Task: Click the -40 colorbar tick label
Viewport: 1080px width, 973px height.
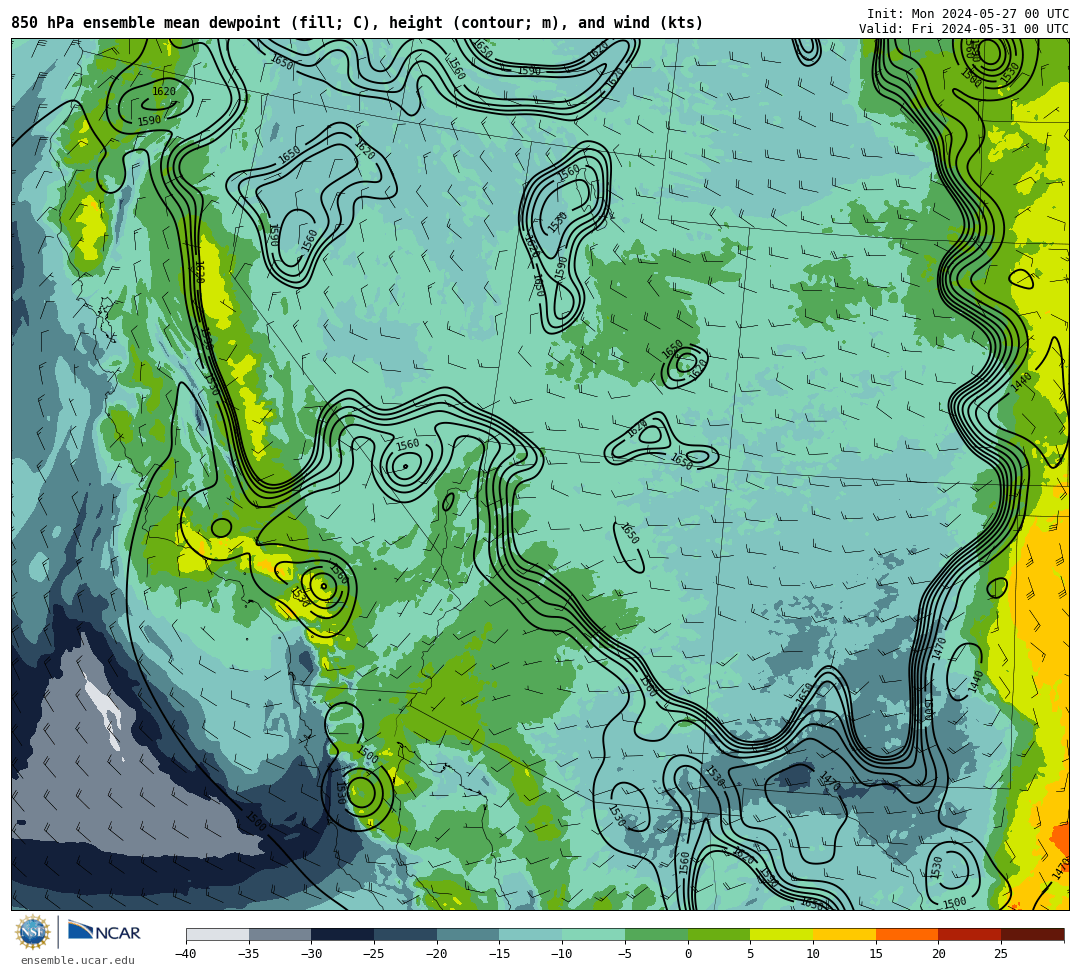Action: click(x=186, y=954)
